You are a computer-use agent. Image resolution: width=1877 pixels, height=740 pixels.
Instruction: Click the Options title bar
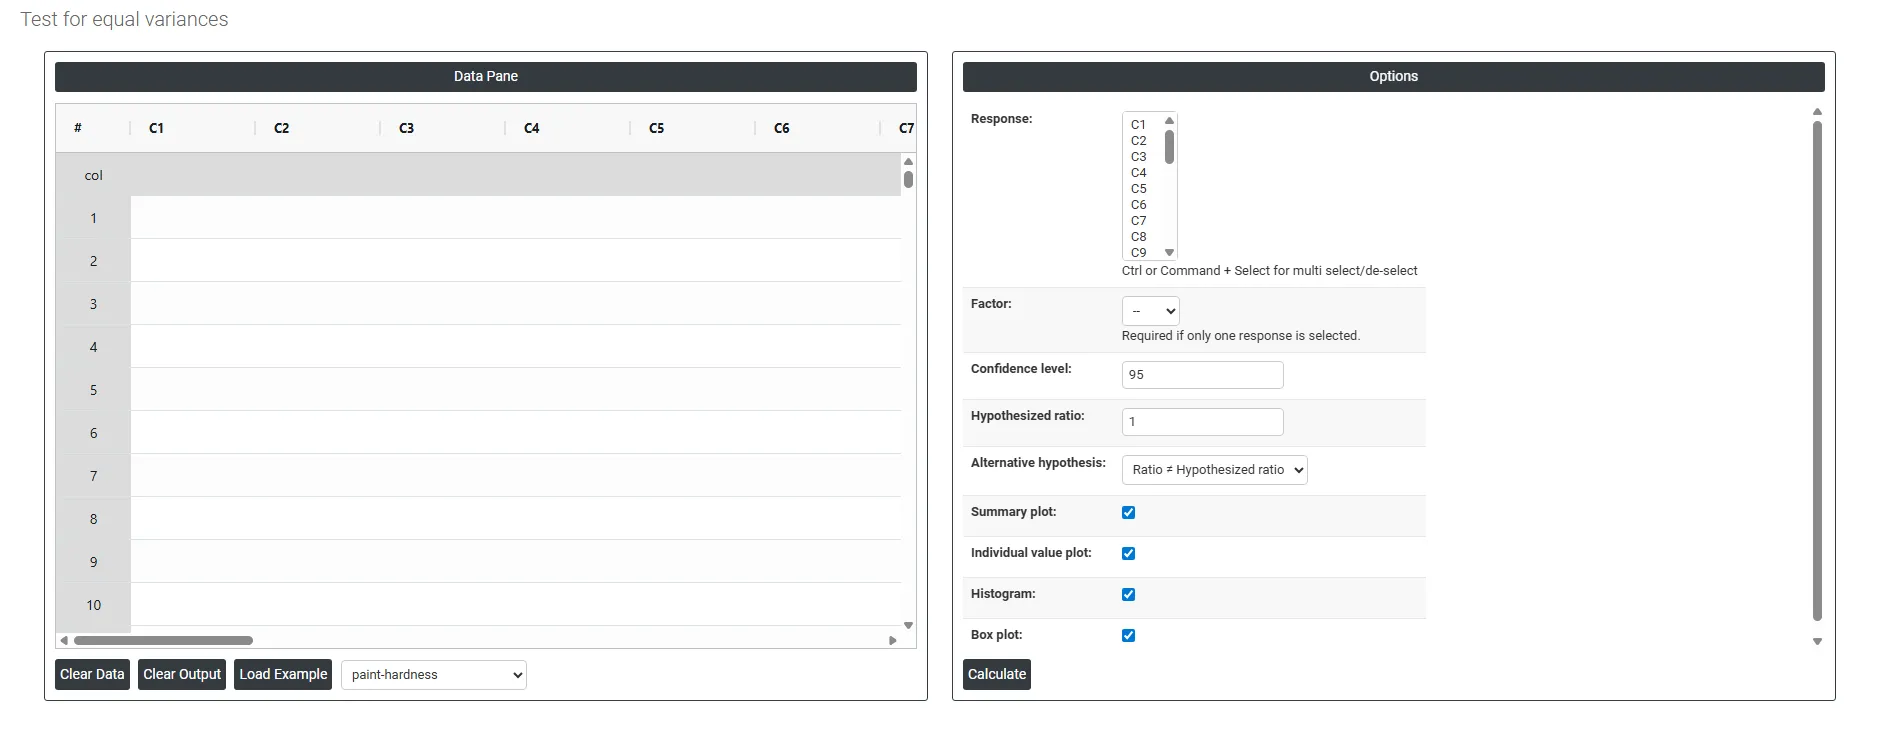[x=1394, y=77]
